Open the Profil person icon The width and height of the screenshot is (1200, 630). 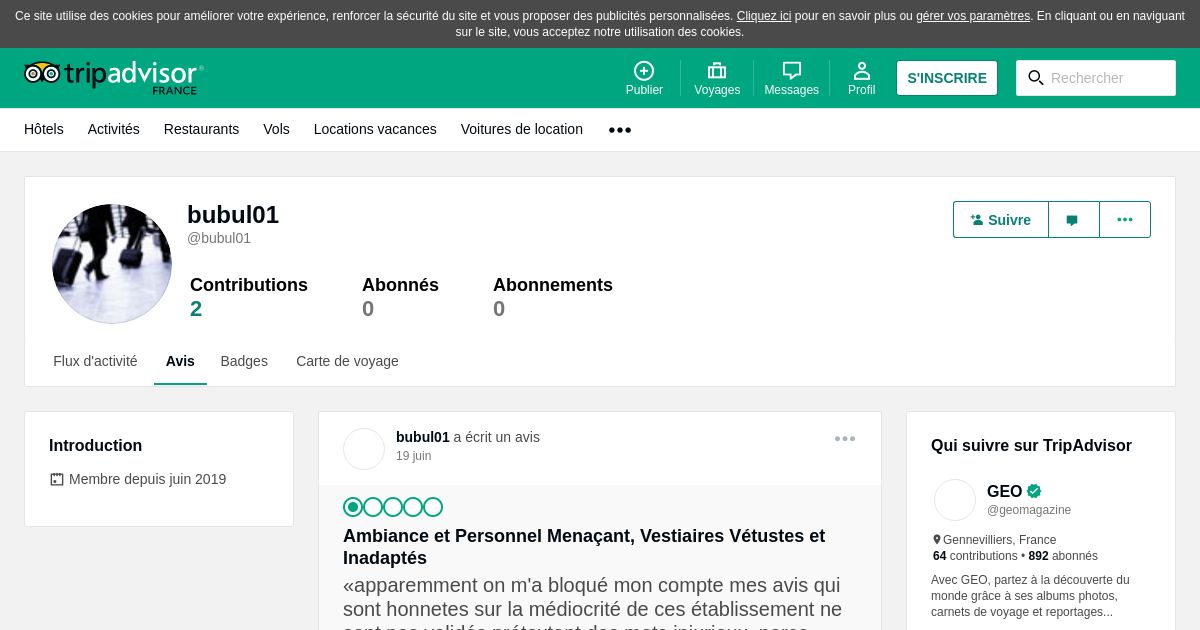(862, 71)
